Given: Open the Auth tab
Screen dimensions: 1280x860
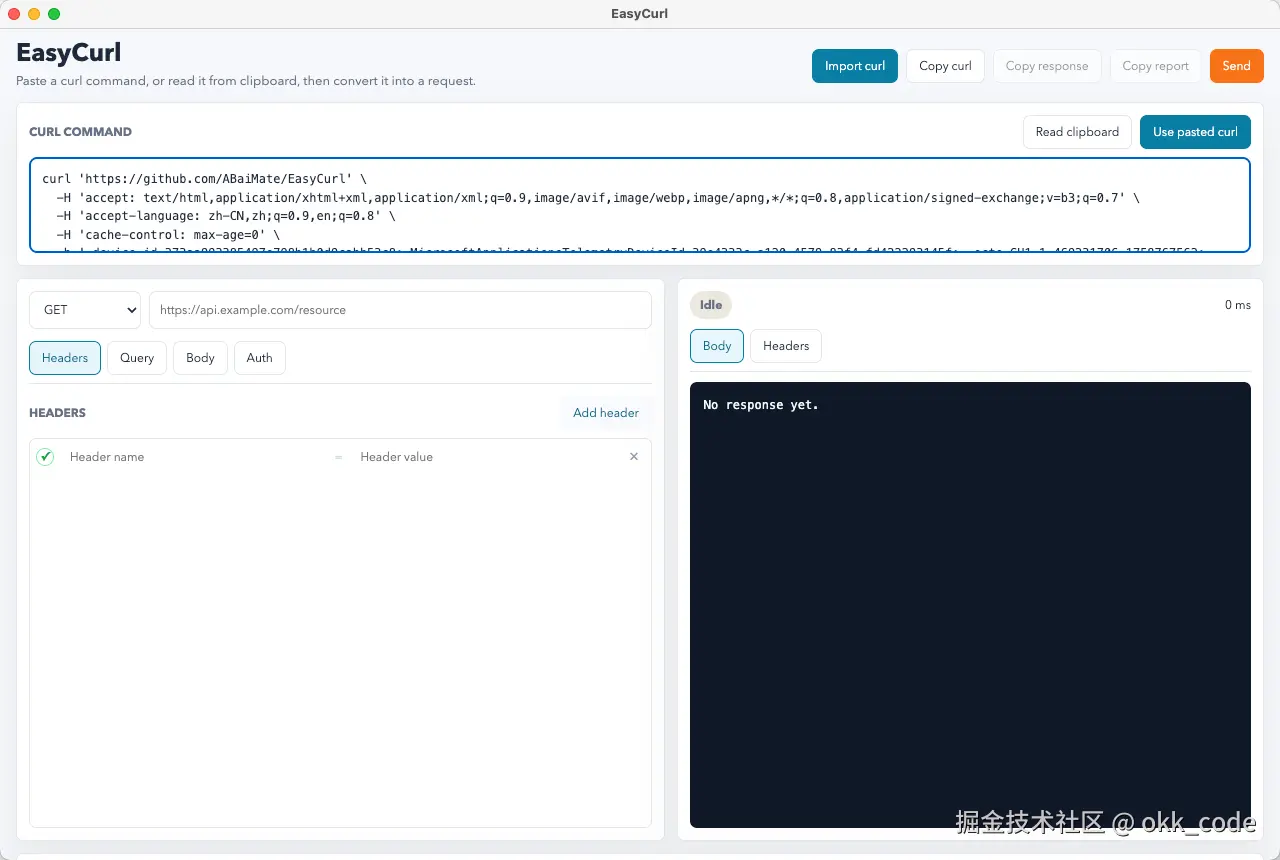Looking at the screenshot, I should click(259, 358).
